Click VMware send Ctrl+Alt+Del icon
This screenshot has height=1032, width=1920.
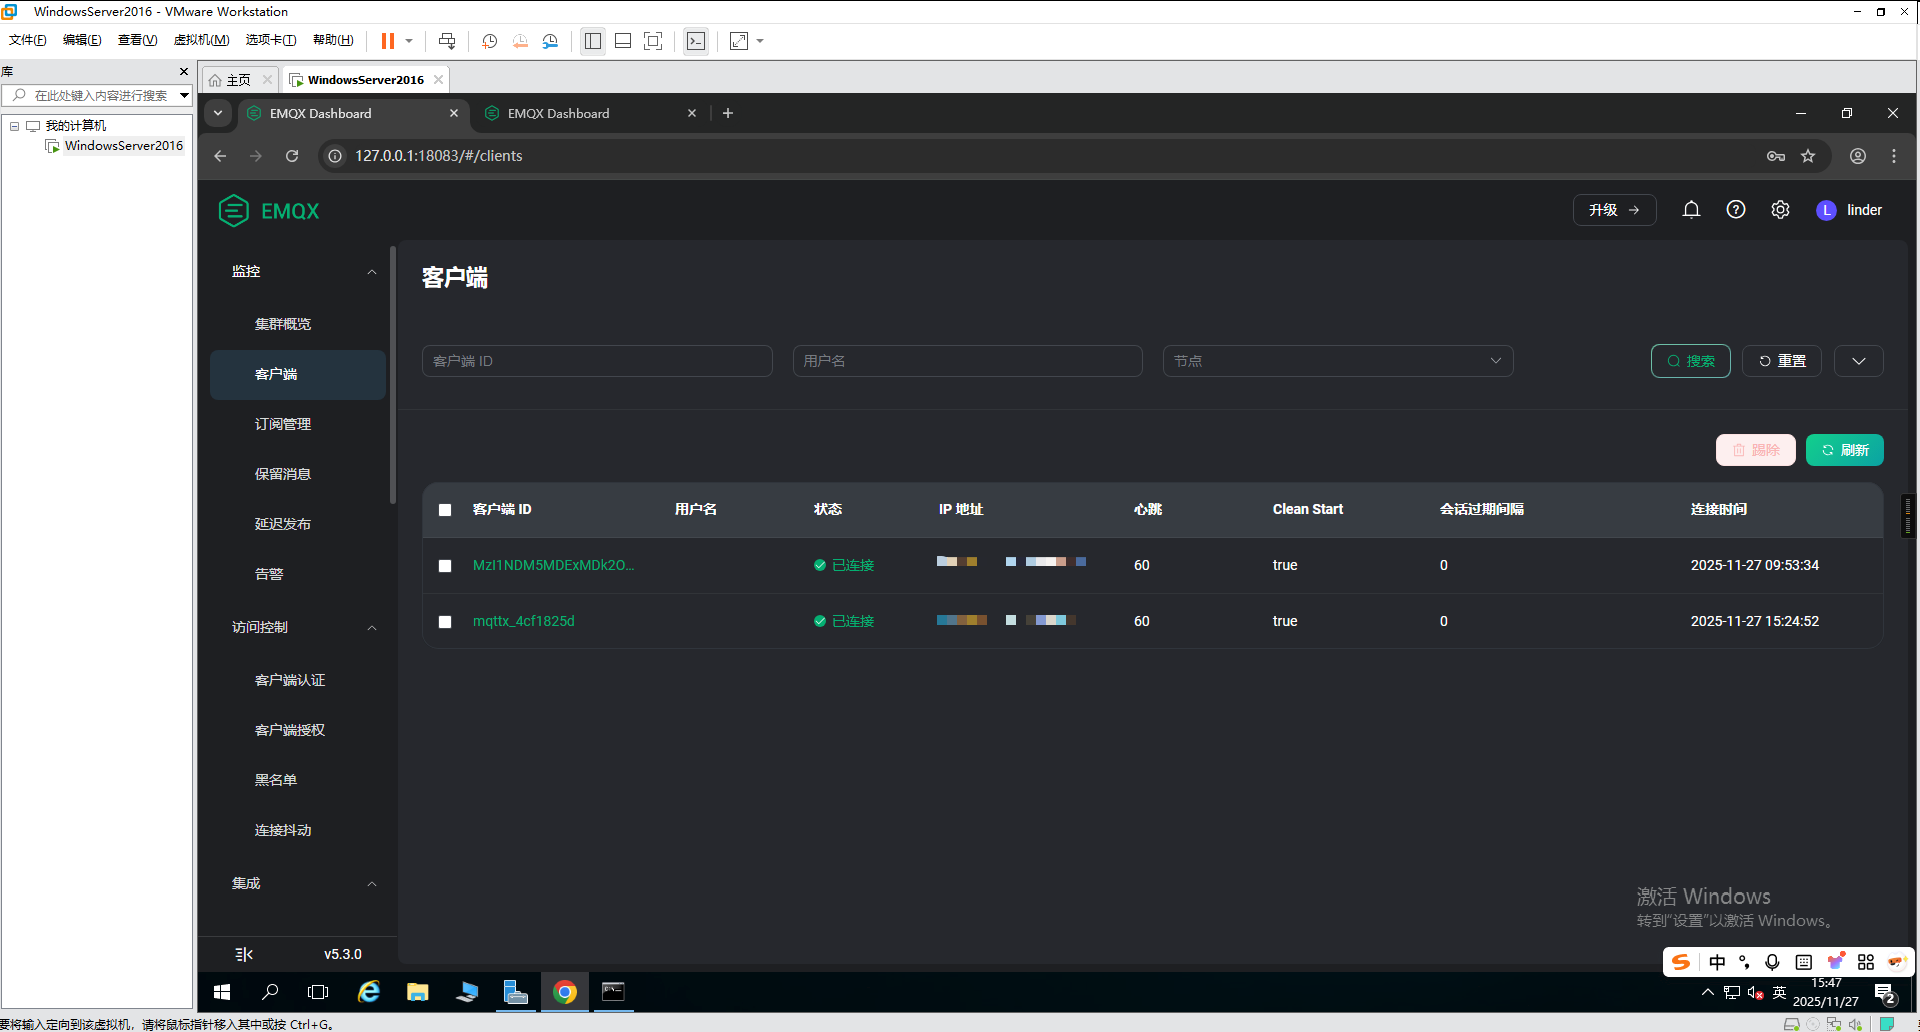pyautogui.click(x=447, y=41)
